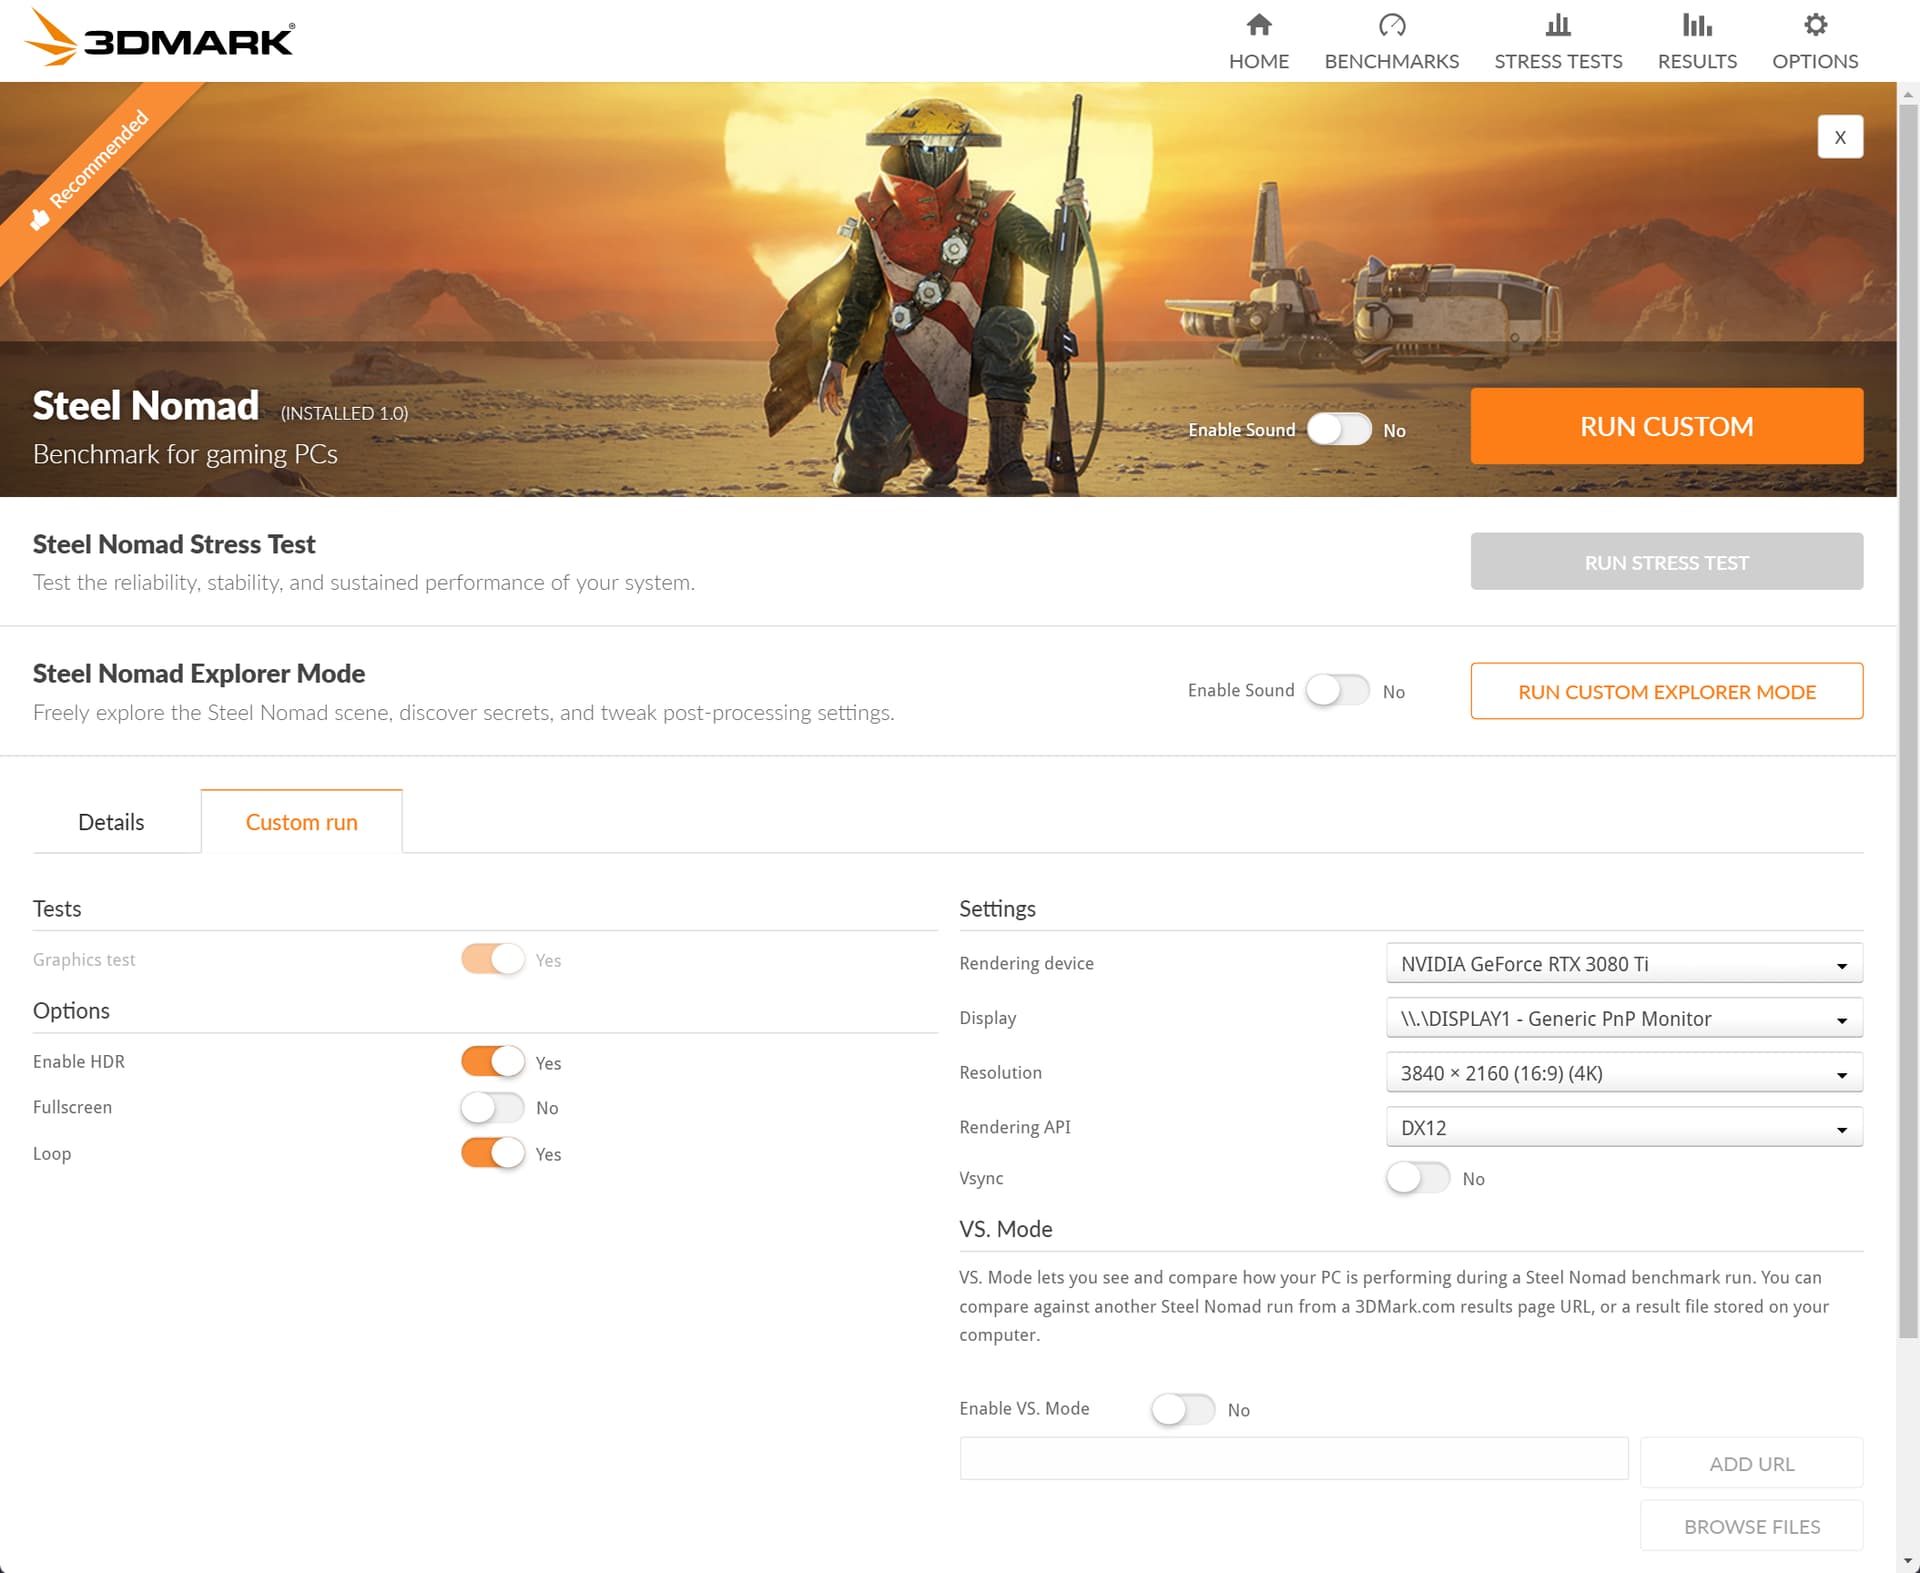This screenshot has height=1573, width=1920.
Task: Click the vertical scrollbar thumb
Action: pos(1908,720)
